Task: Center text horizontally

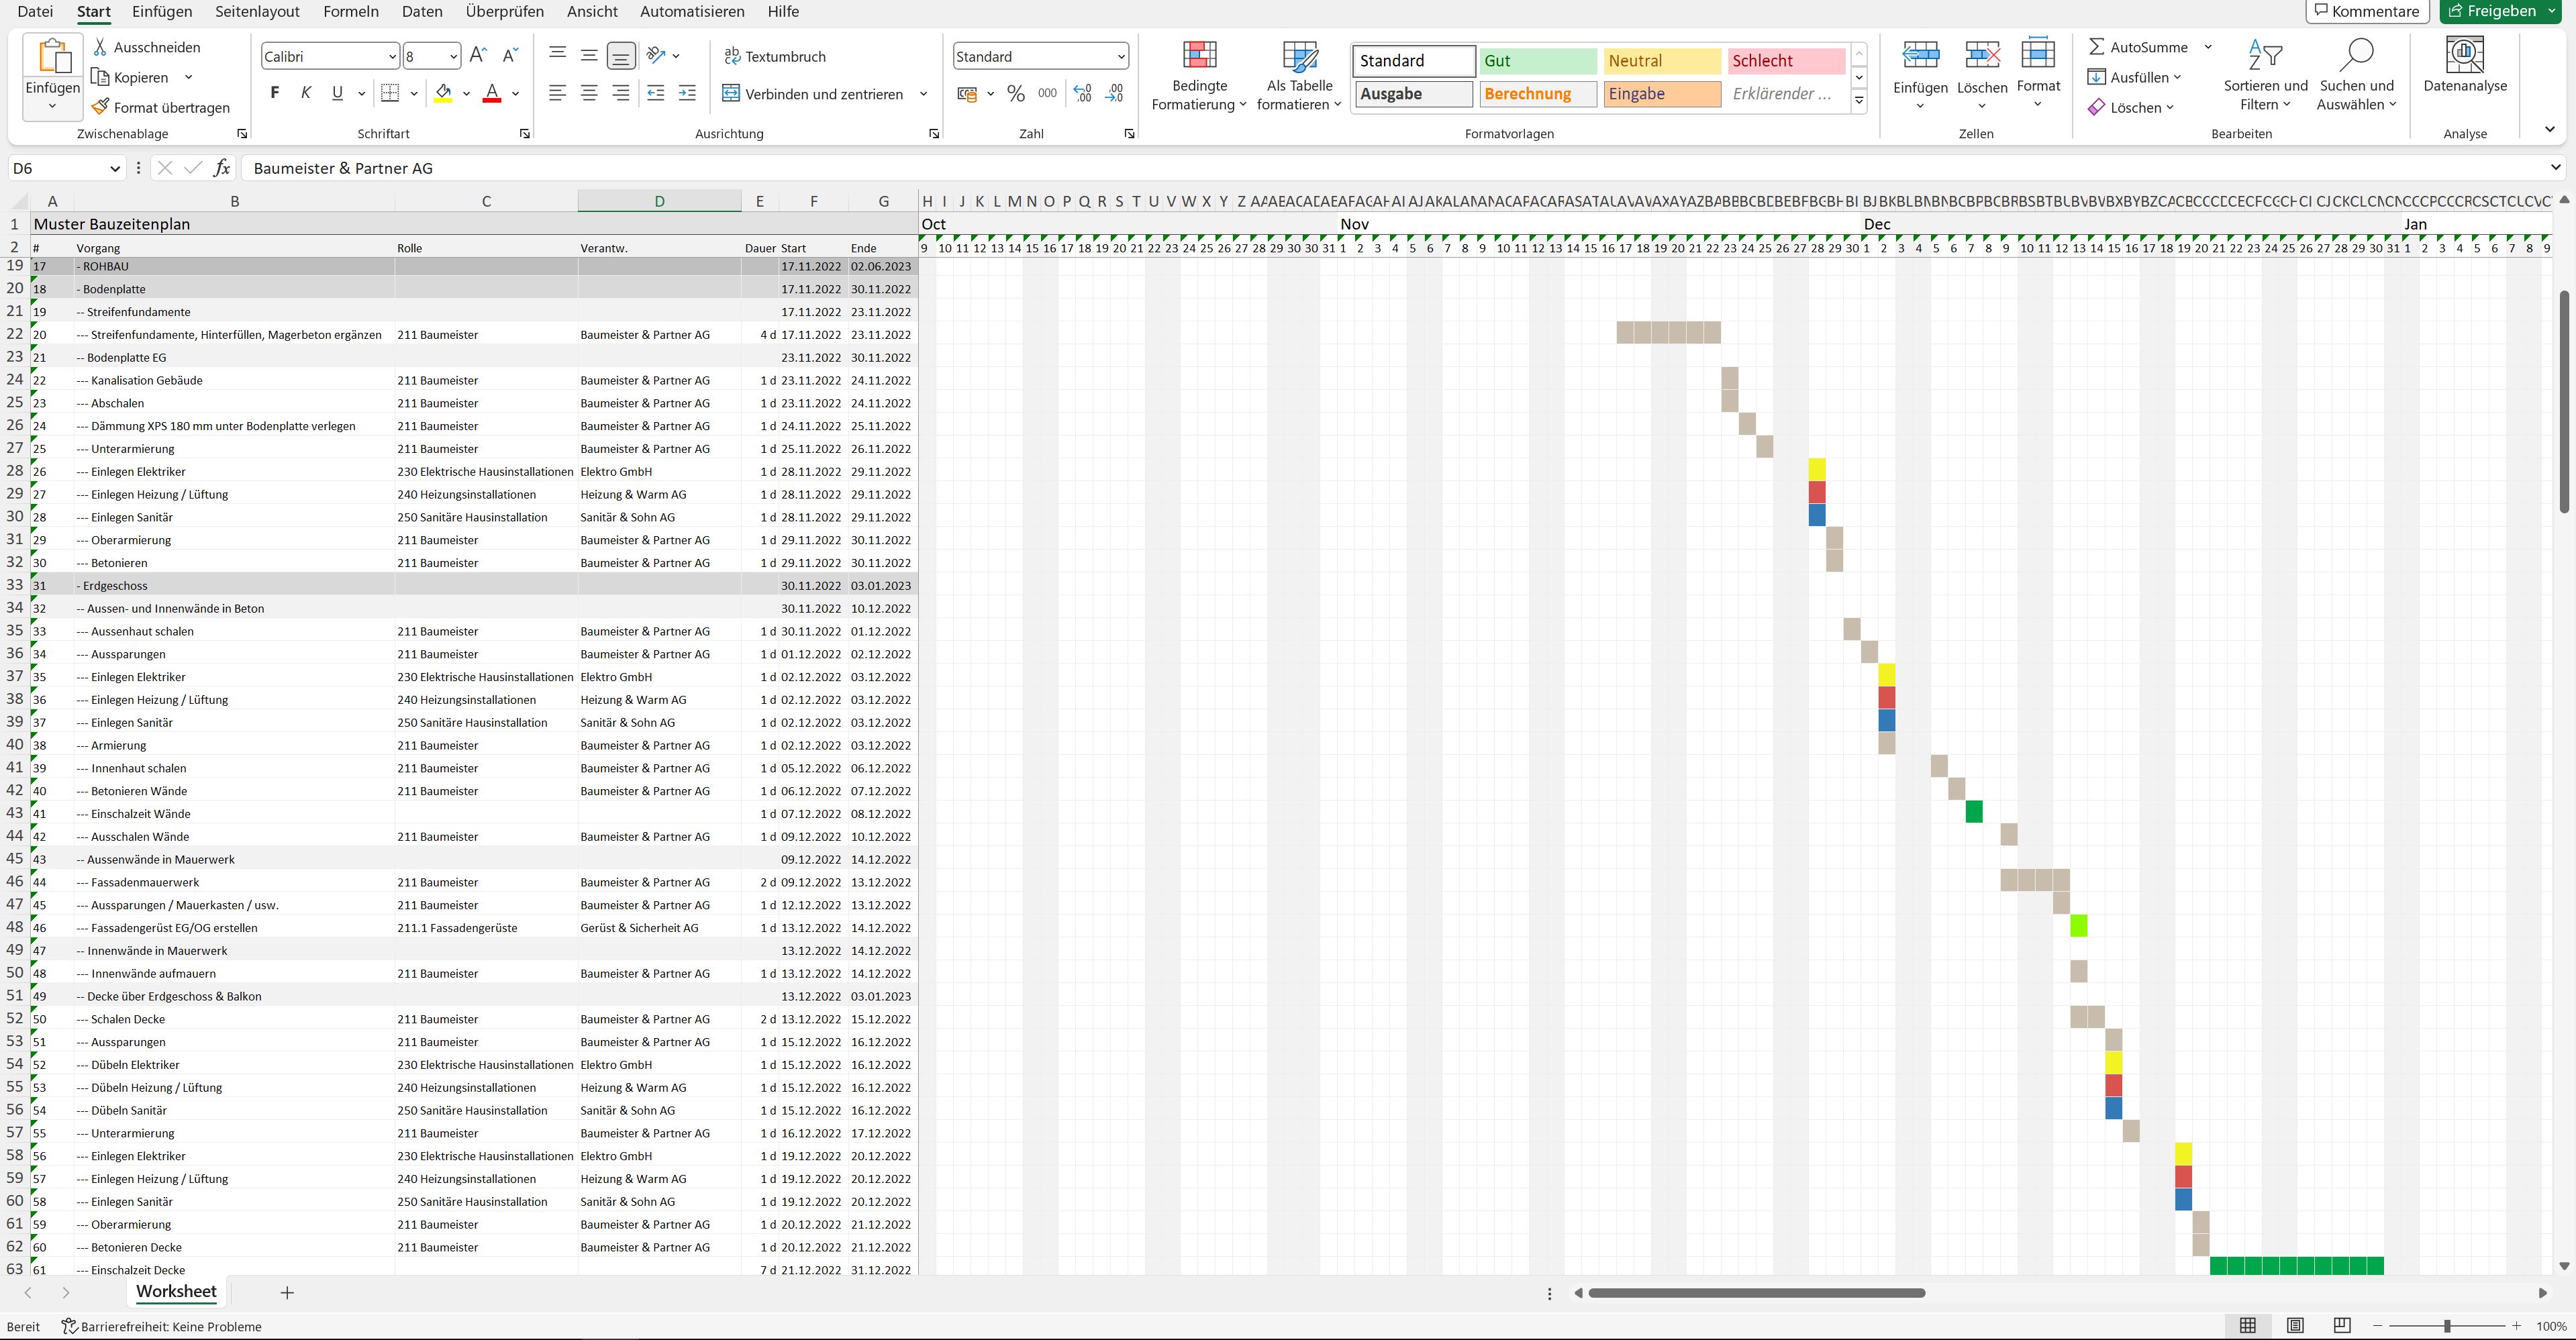Action: click(x=590, y=93)
